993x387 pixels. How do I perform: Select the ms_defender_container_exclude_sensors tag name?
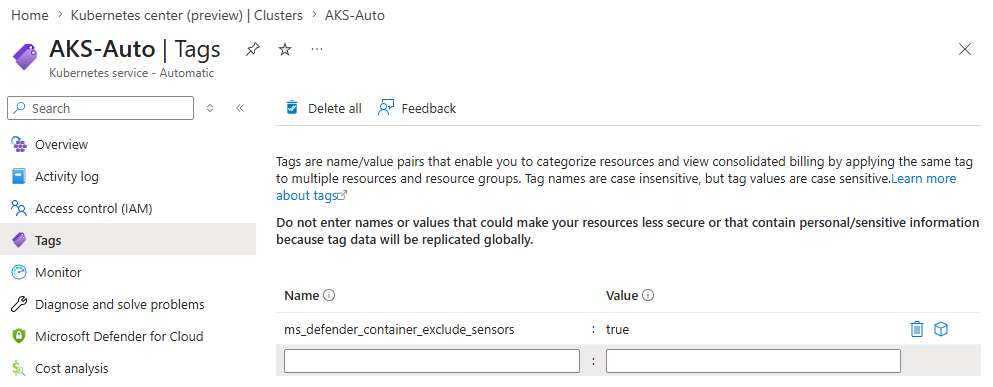coord(399,330)
